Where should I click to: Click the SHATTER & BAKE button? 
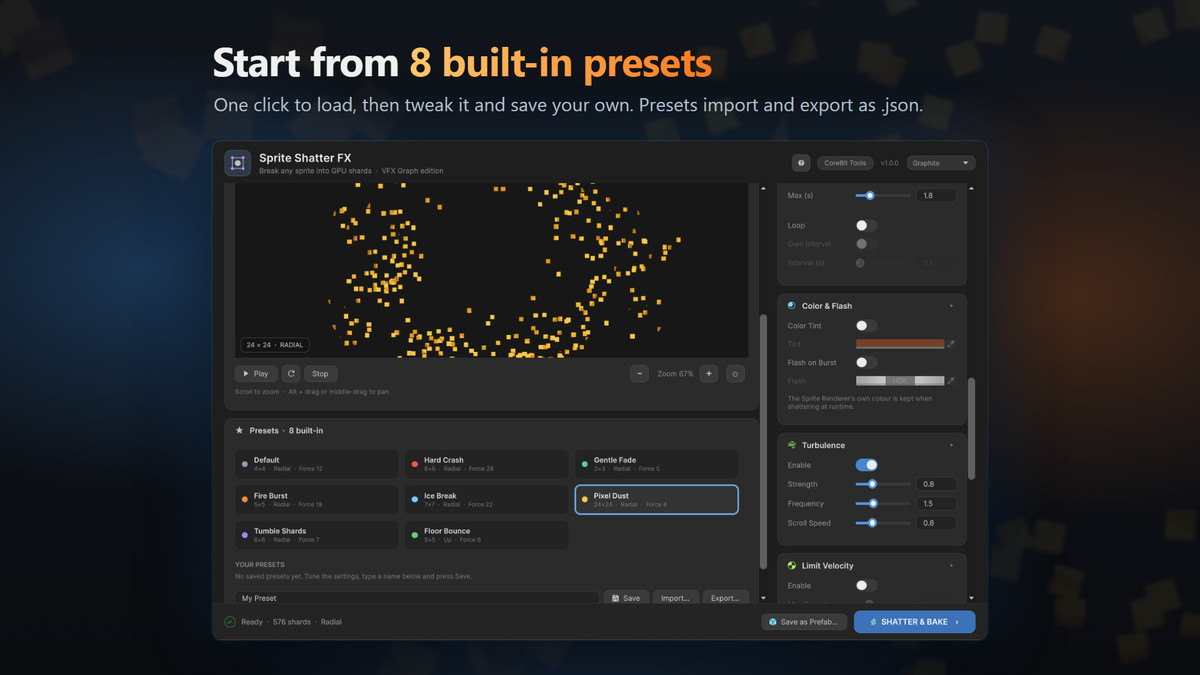[914, 622]
